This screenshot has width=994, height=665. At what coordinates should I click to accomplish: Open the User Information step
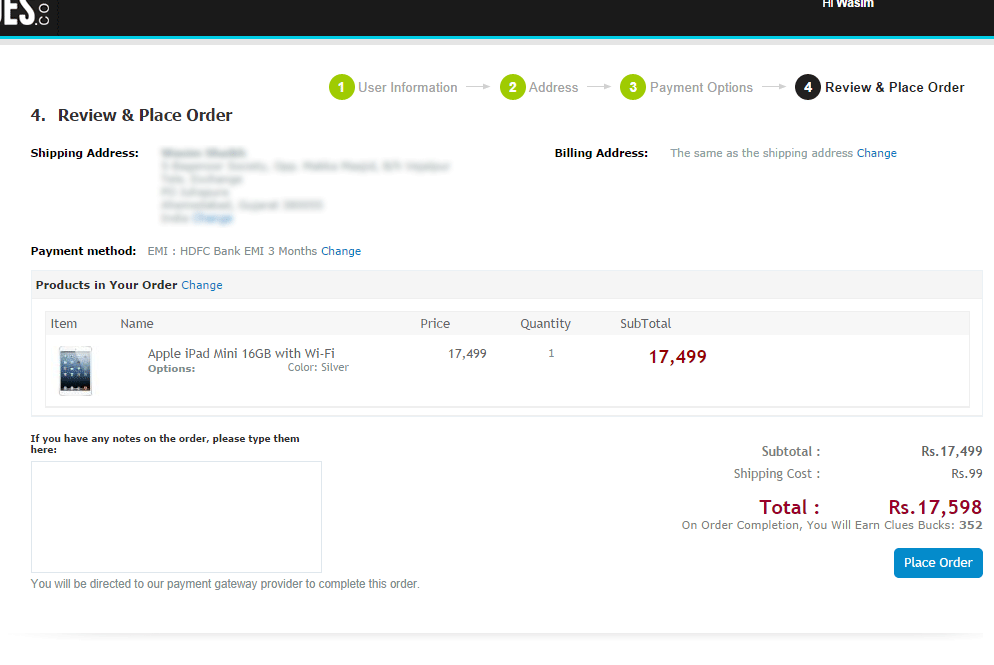tap(407, 87)
